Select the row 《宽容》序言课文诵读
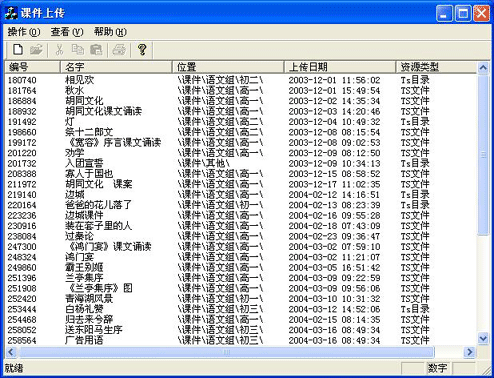494x378 pixels. pos(241,142)
